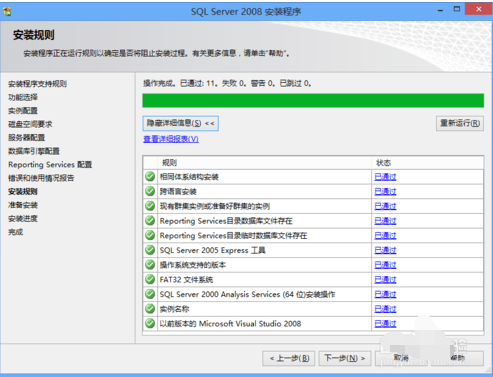Click the SQL Server setup icon in title bar
493x377 pixels.
(7, 12)
